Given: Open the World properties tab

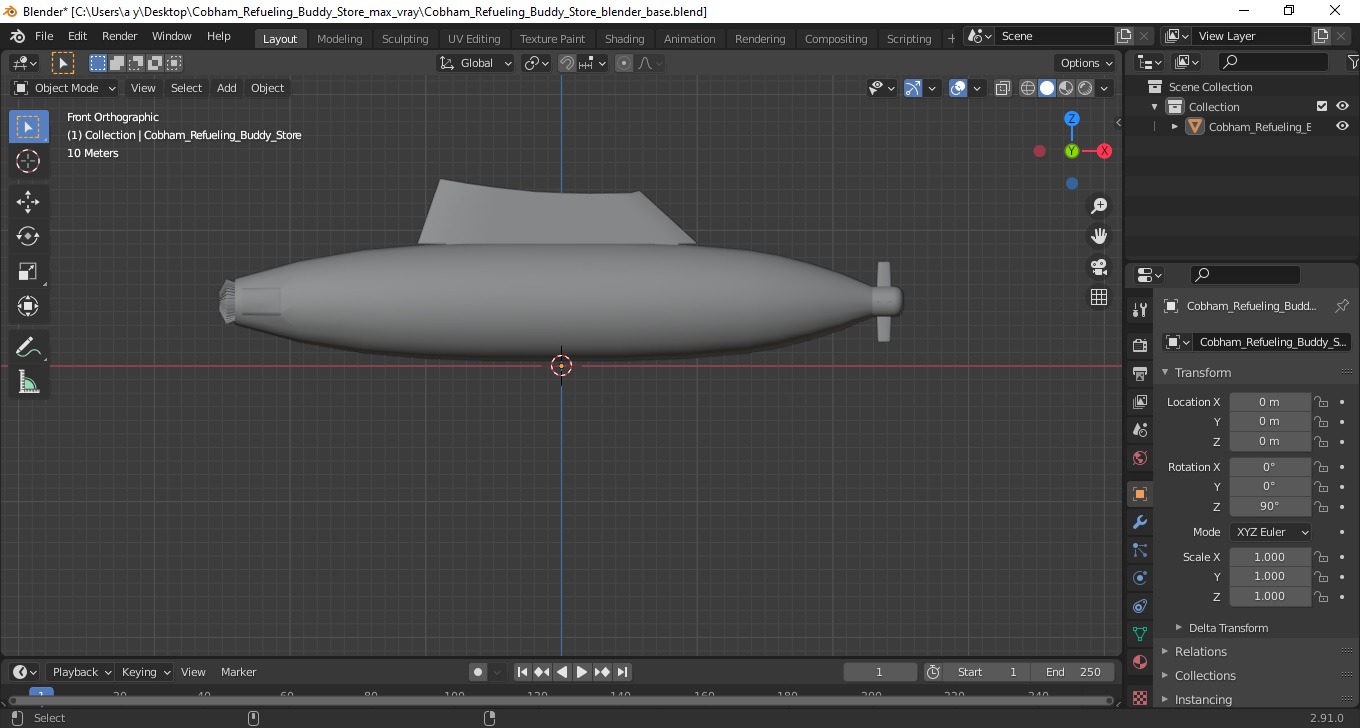Looking at the screenshot, I should 1139,458.
